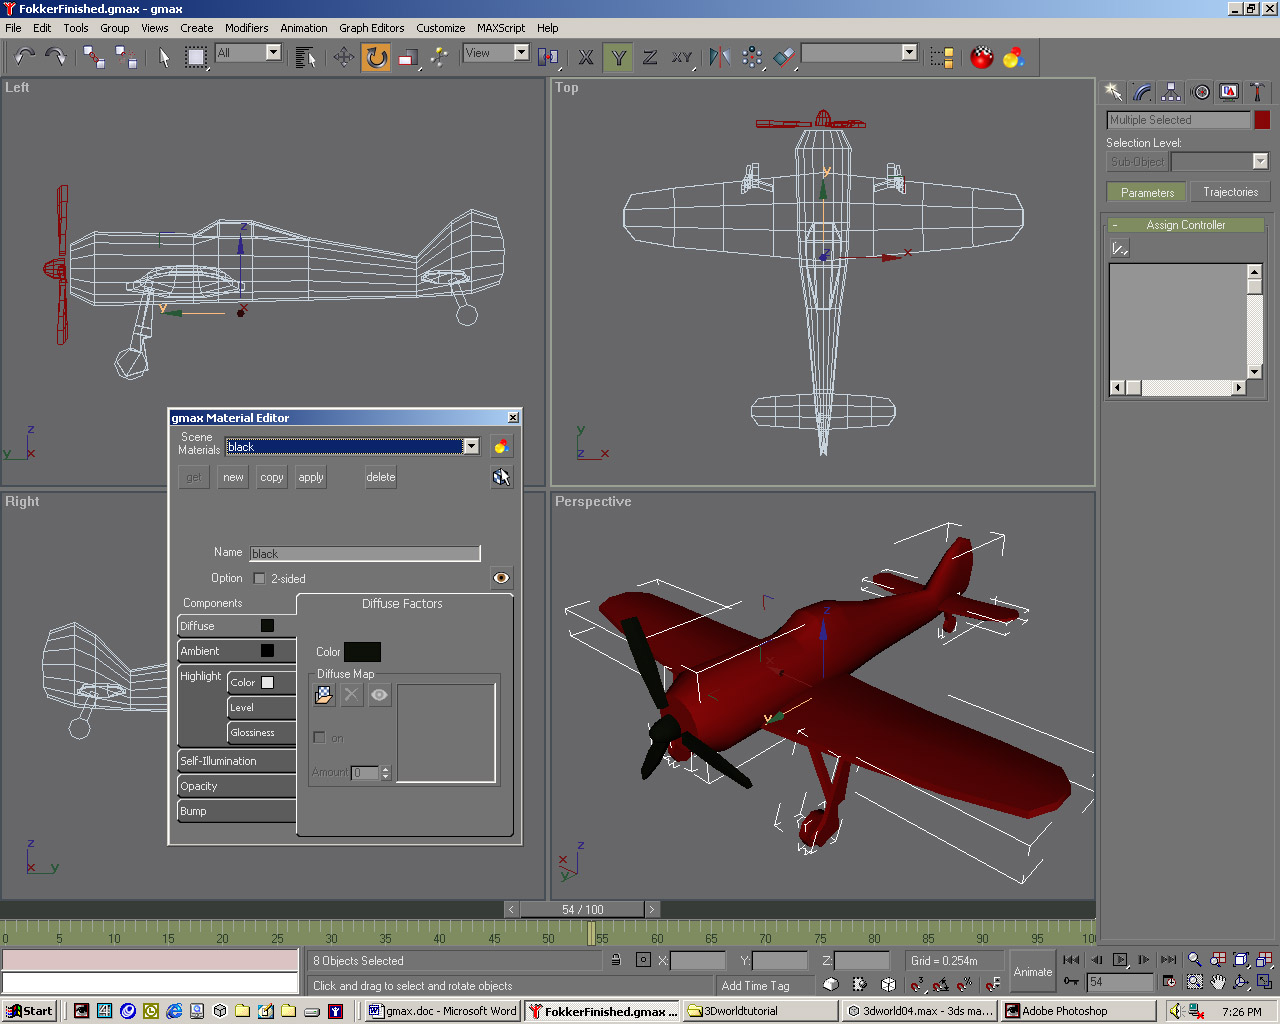Open the Hierarchy command panel tab

click(1171, 92)
